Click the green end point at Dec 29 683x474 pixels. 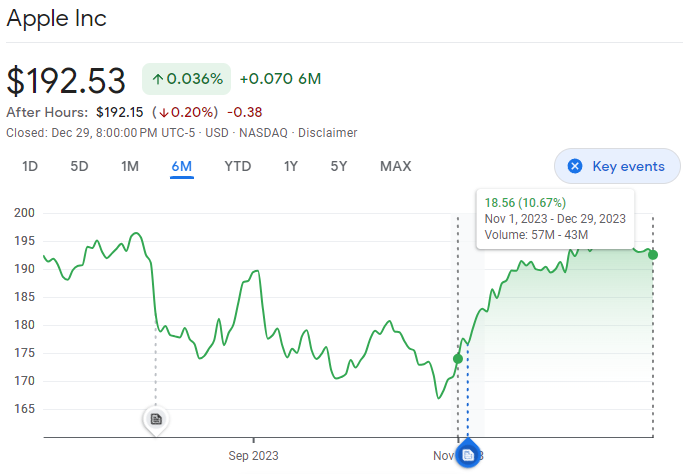click(653, 255)
